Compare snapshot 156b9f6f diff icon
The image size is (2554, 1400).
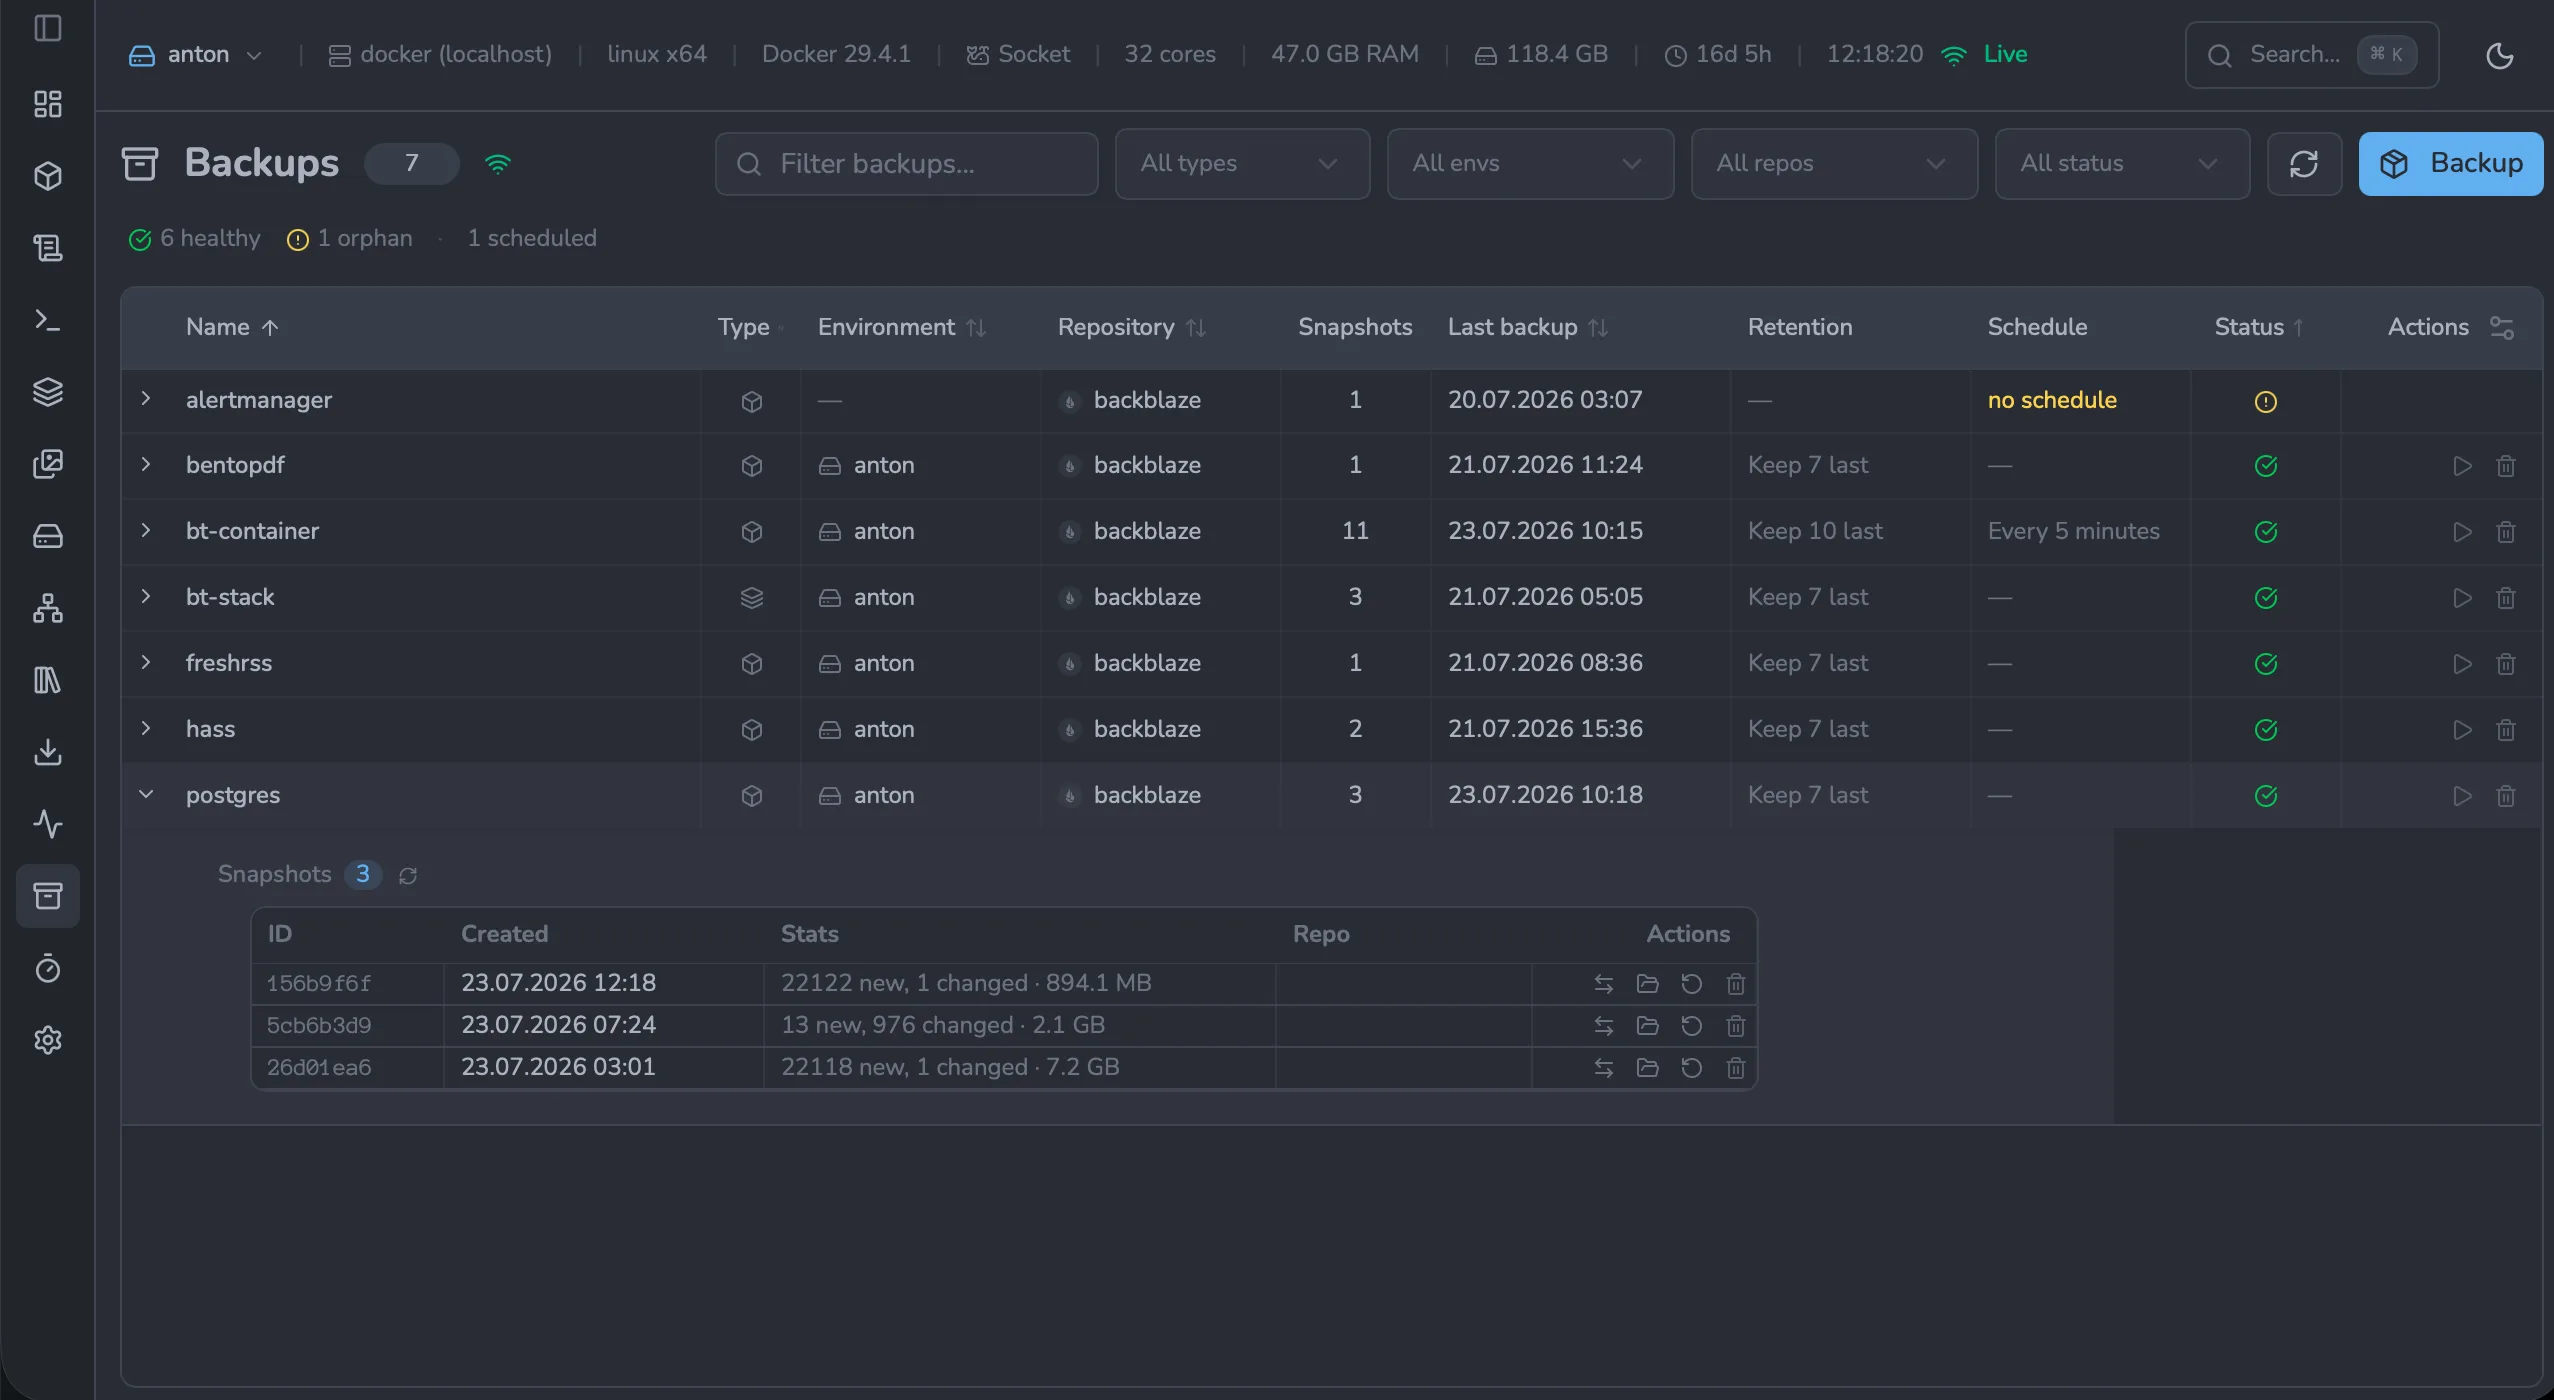(1603, 984)
